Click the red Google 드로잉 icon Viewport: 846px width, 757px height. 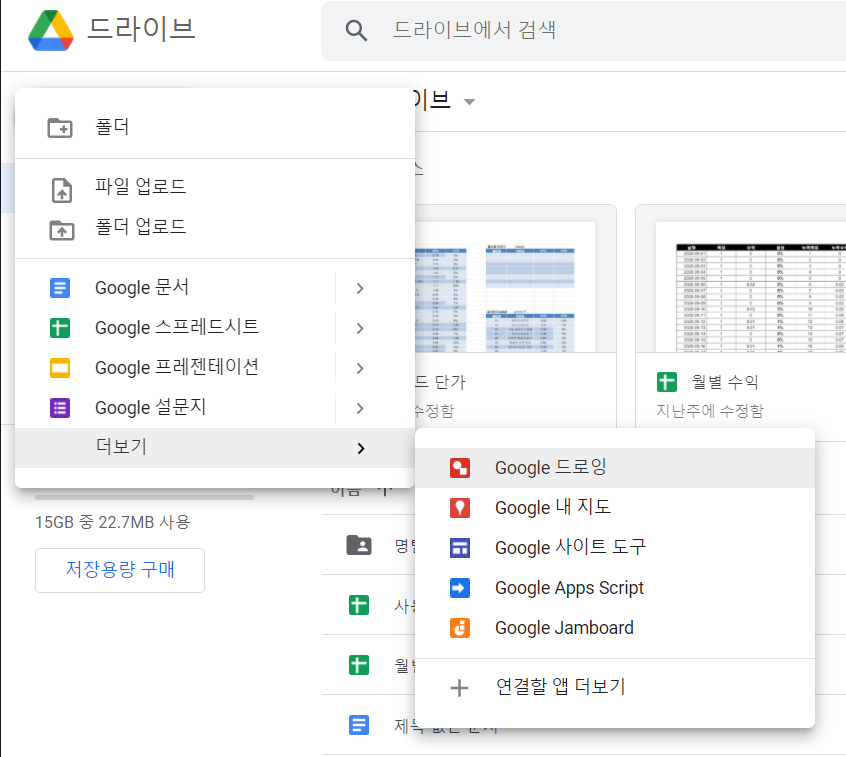[460, 468]
